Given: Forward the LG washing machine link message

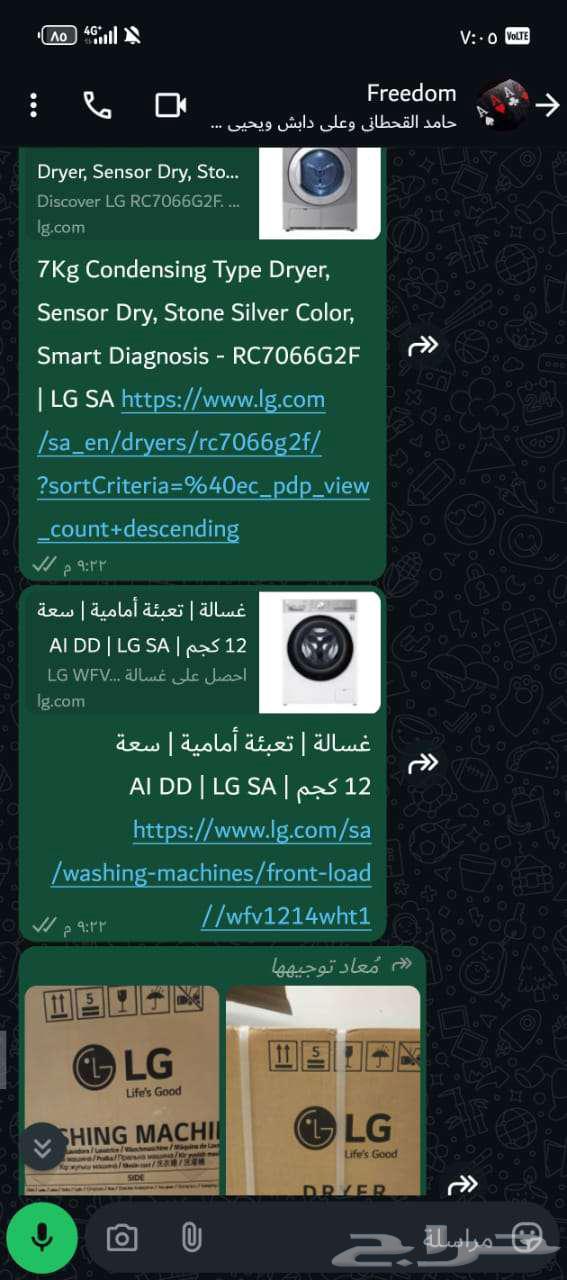Looking at the screenshot, I should [x=424, y=763].
